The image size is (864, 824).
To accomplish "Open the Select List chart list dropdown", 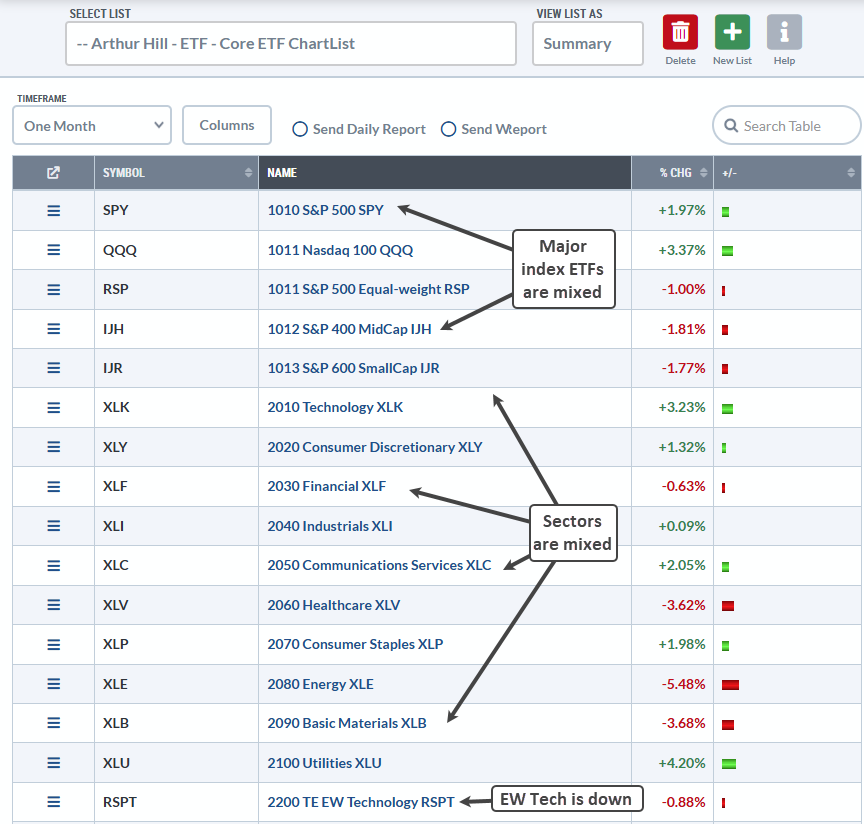I will (291, 44).
